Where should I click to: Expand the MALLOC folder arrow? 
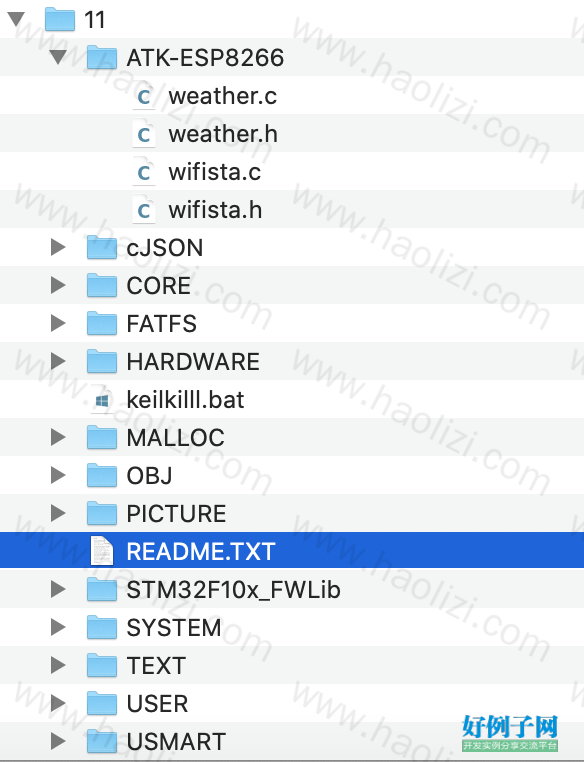point(58,437)
